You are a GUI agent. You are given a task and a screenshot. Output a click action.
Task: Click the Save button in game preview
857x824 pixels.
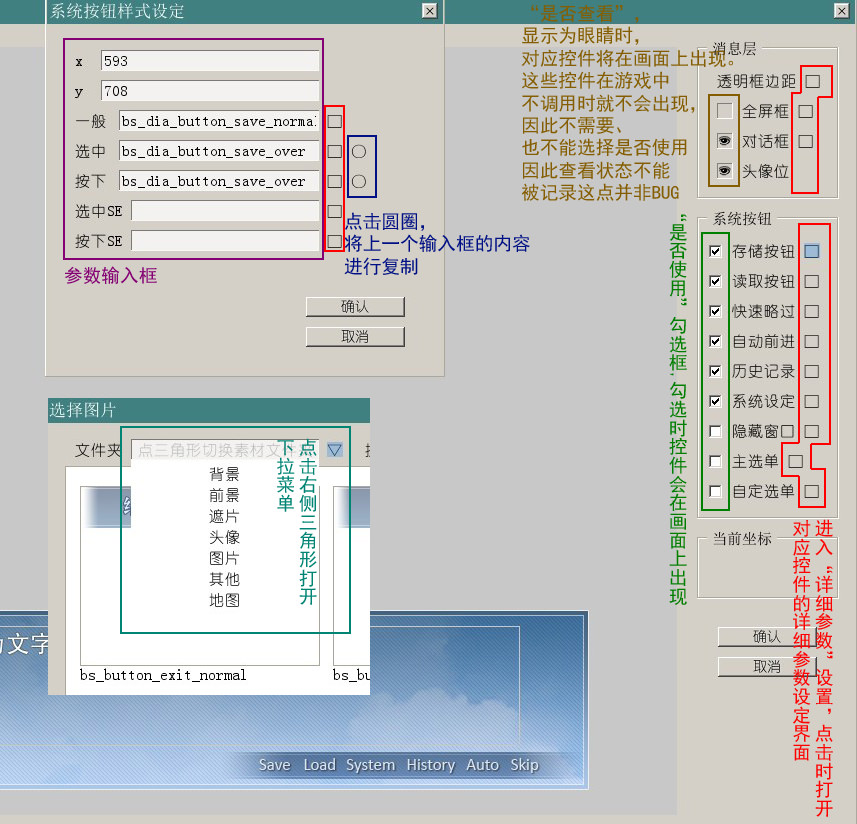(274, 764)
